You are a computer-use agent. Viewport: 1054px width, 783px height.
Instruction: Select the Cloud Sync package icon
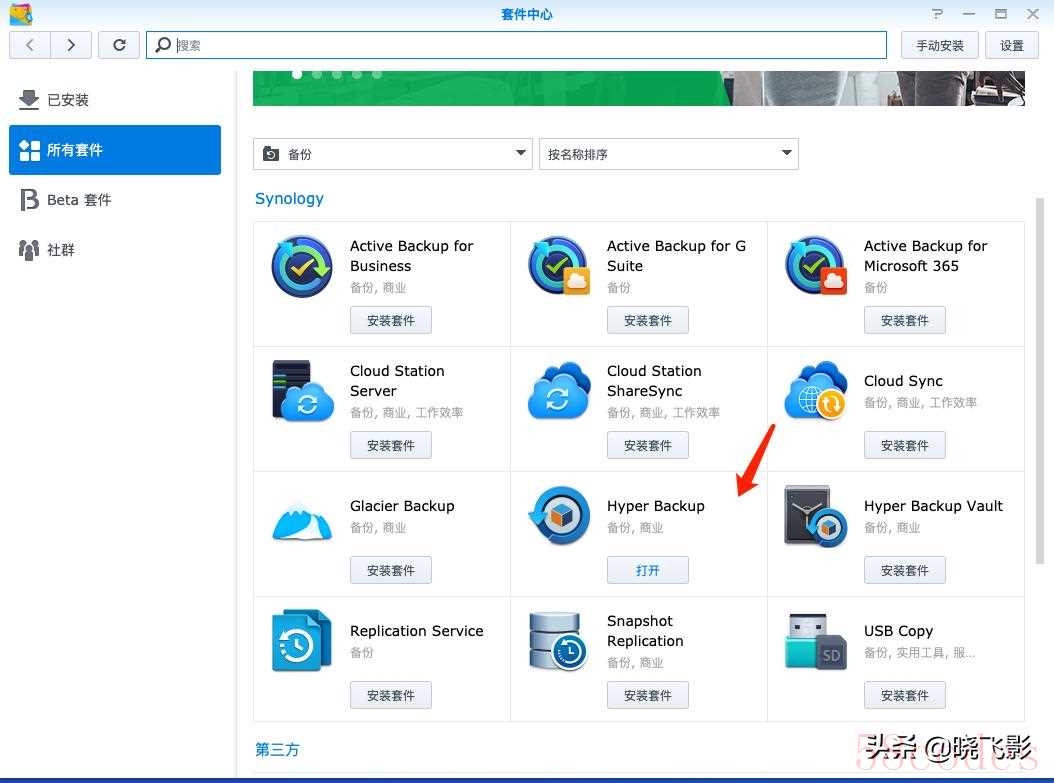(x=815, y=390)
